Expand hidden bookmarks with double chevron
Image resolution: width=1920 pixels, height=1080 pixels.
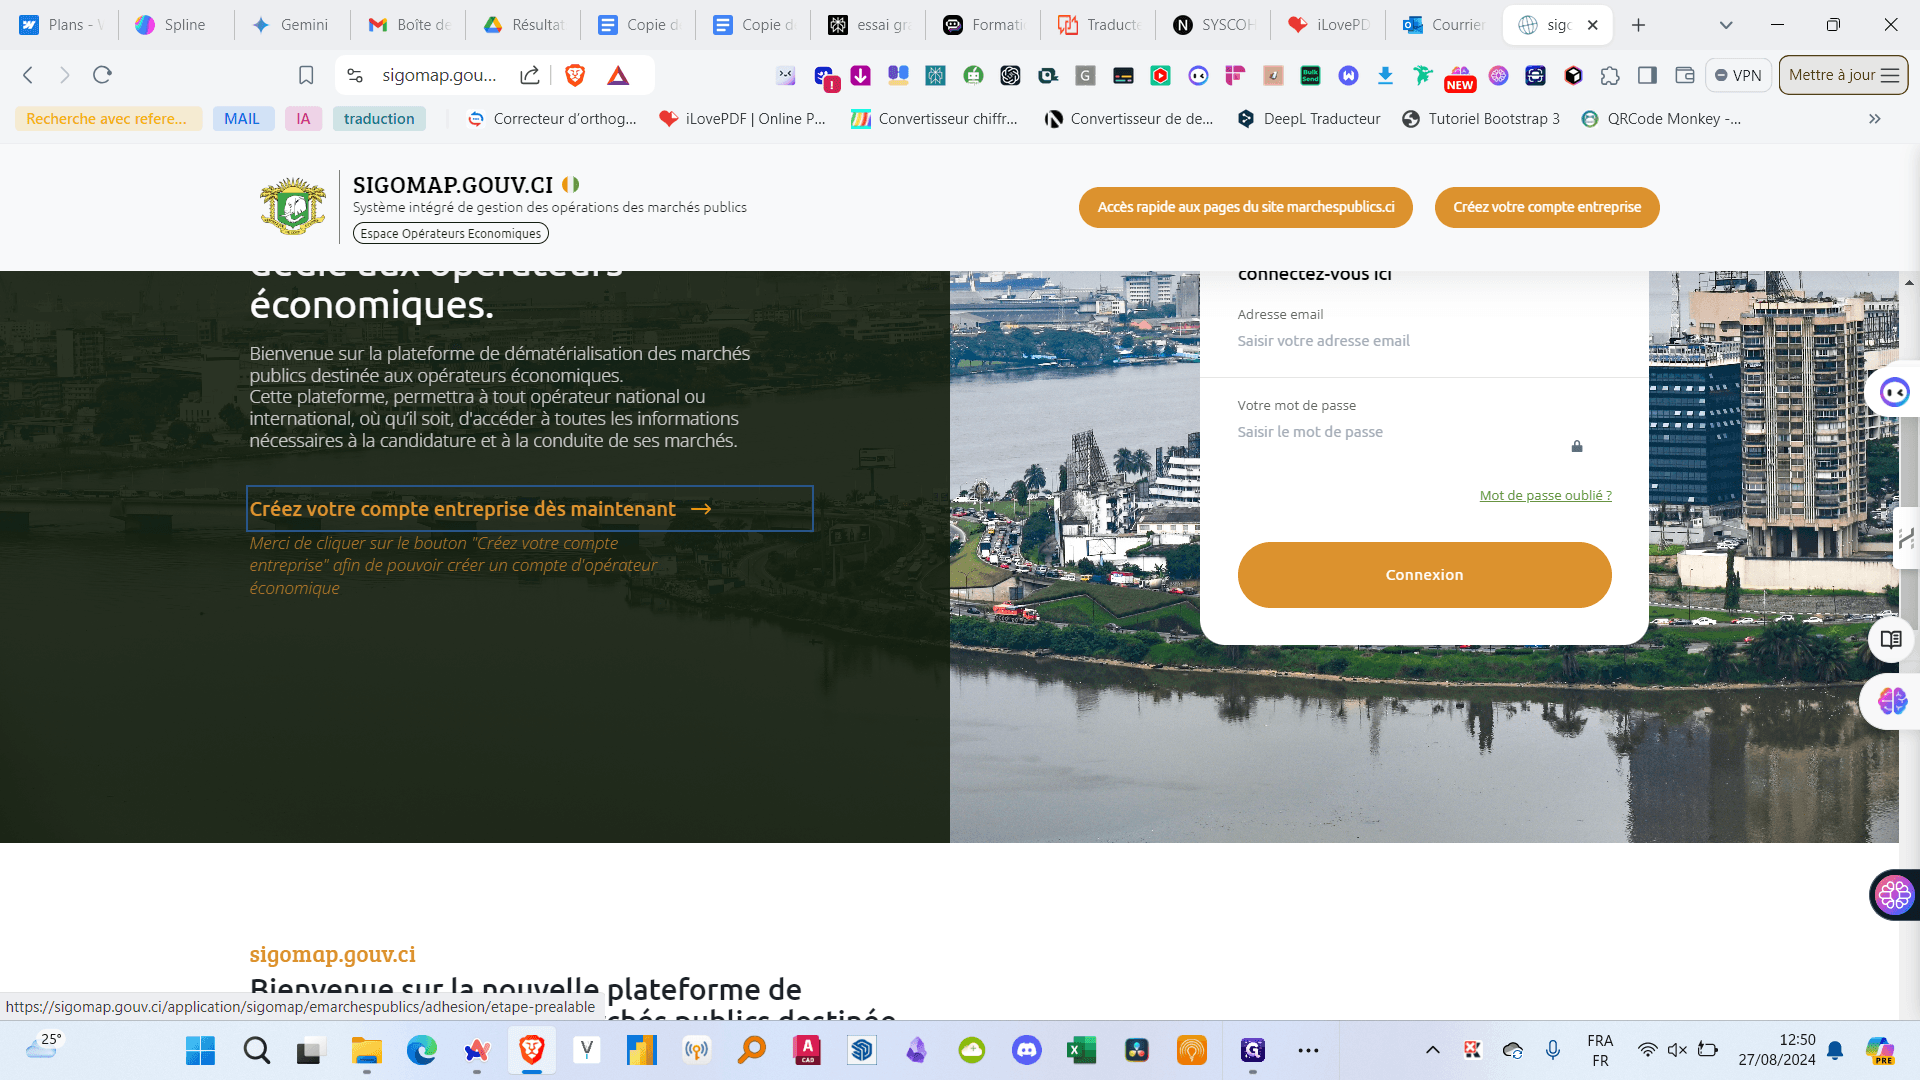click(x=1875, y=119)
